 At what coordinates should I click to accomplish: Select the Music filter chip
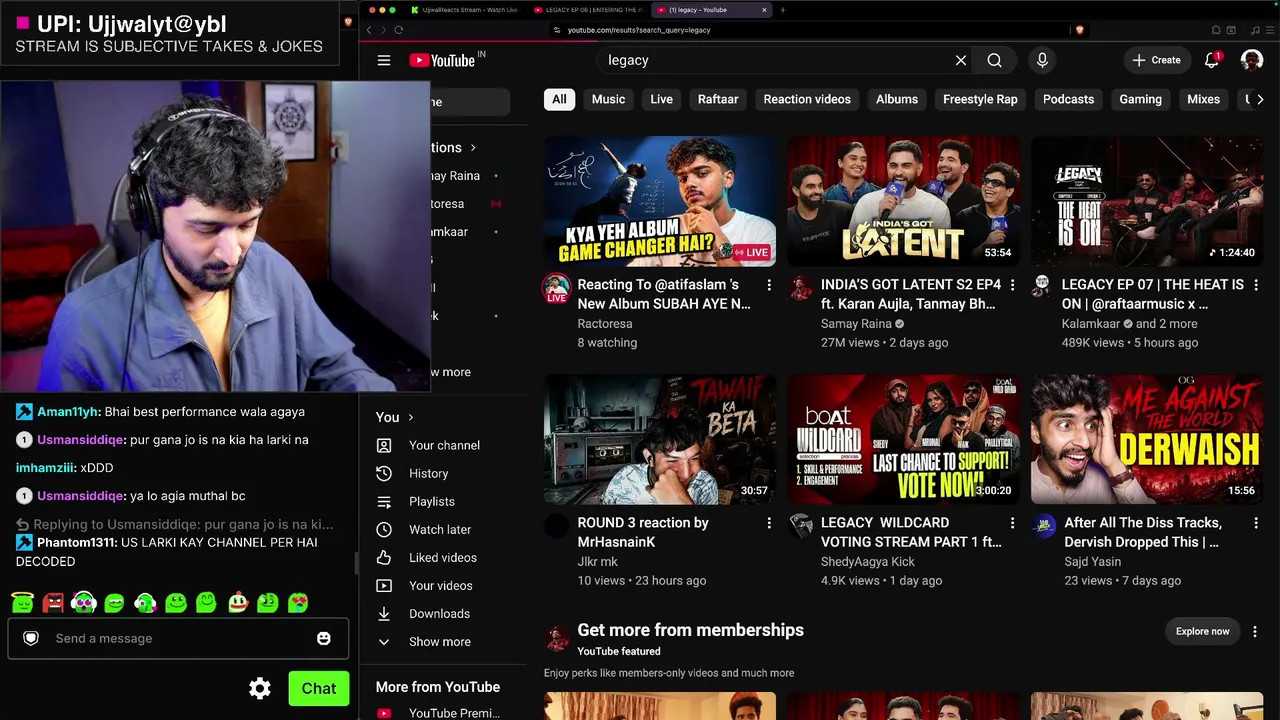pyautogui.click(x=608, y=99)
